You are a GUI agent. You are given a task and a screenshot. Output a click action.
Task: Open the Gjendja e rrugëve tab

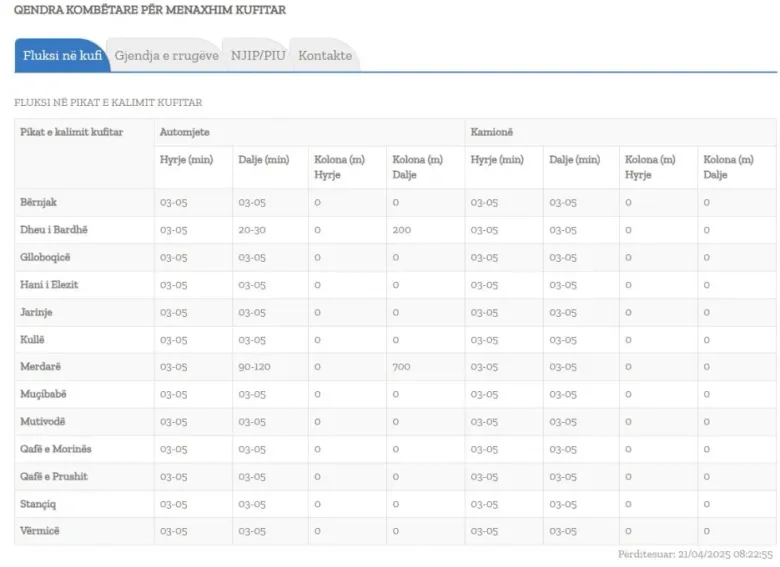[x=166, y=56]
